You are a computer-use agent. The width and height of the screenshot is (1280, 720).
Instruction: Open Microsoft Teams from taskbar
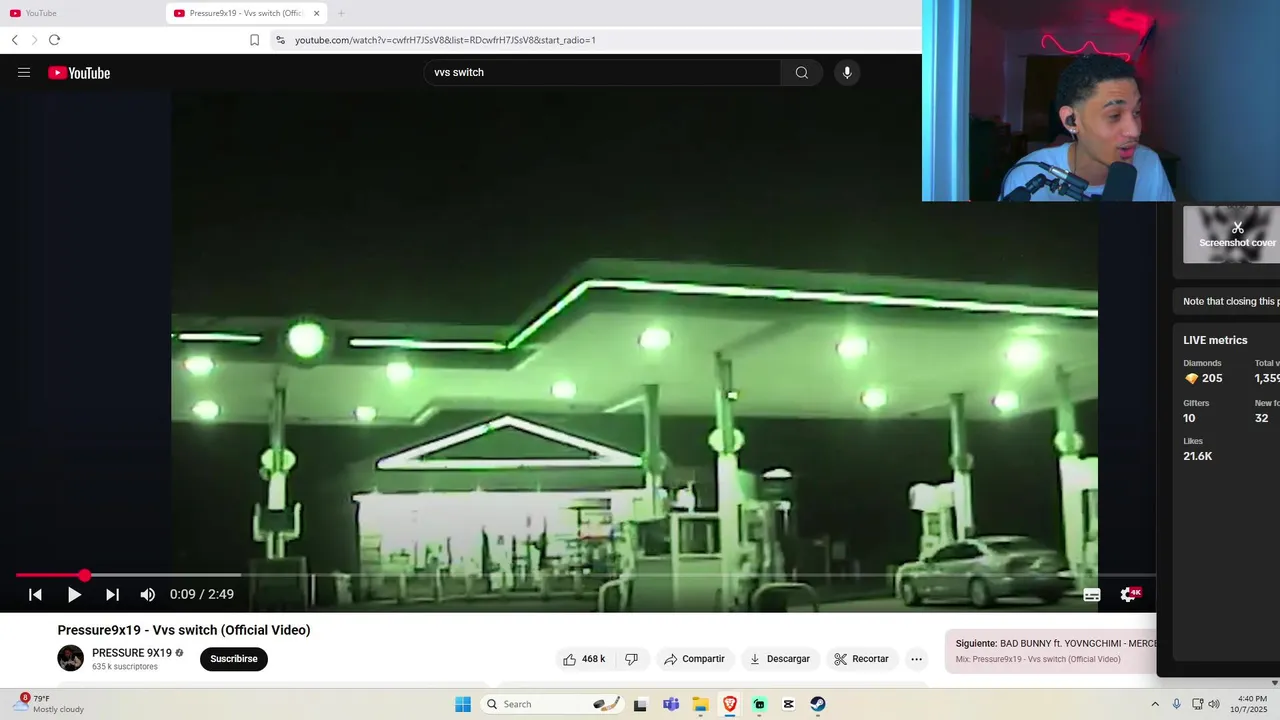coord(671,704)
